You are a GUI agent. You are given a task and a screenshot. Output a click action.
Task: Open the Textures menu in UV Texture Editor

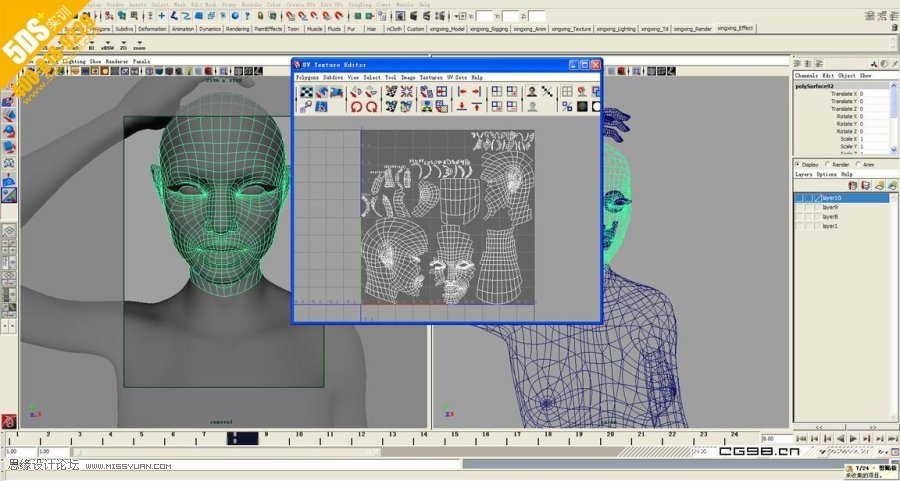coord(430,77)
